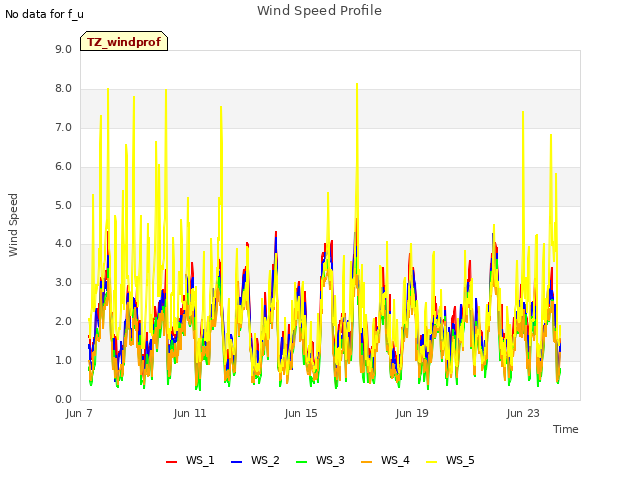
Task: Click the 0.0 y-axis tick label
Action: click(63, 400)
